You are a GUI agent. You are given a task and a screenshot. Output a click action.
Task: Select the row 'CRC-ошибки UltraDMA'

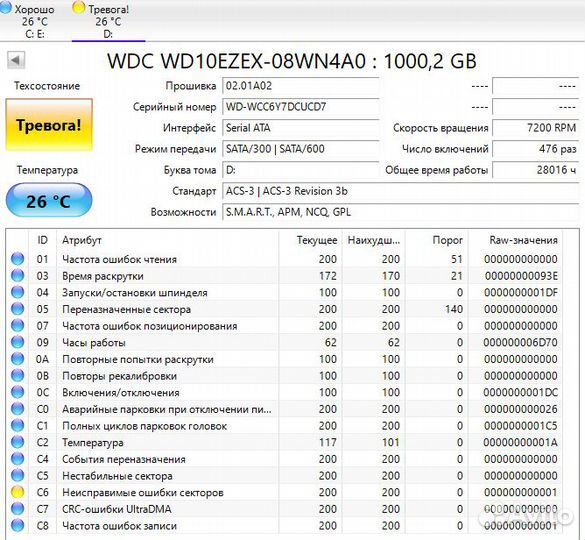285,509
